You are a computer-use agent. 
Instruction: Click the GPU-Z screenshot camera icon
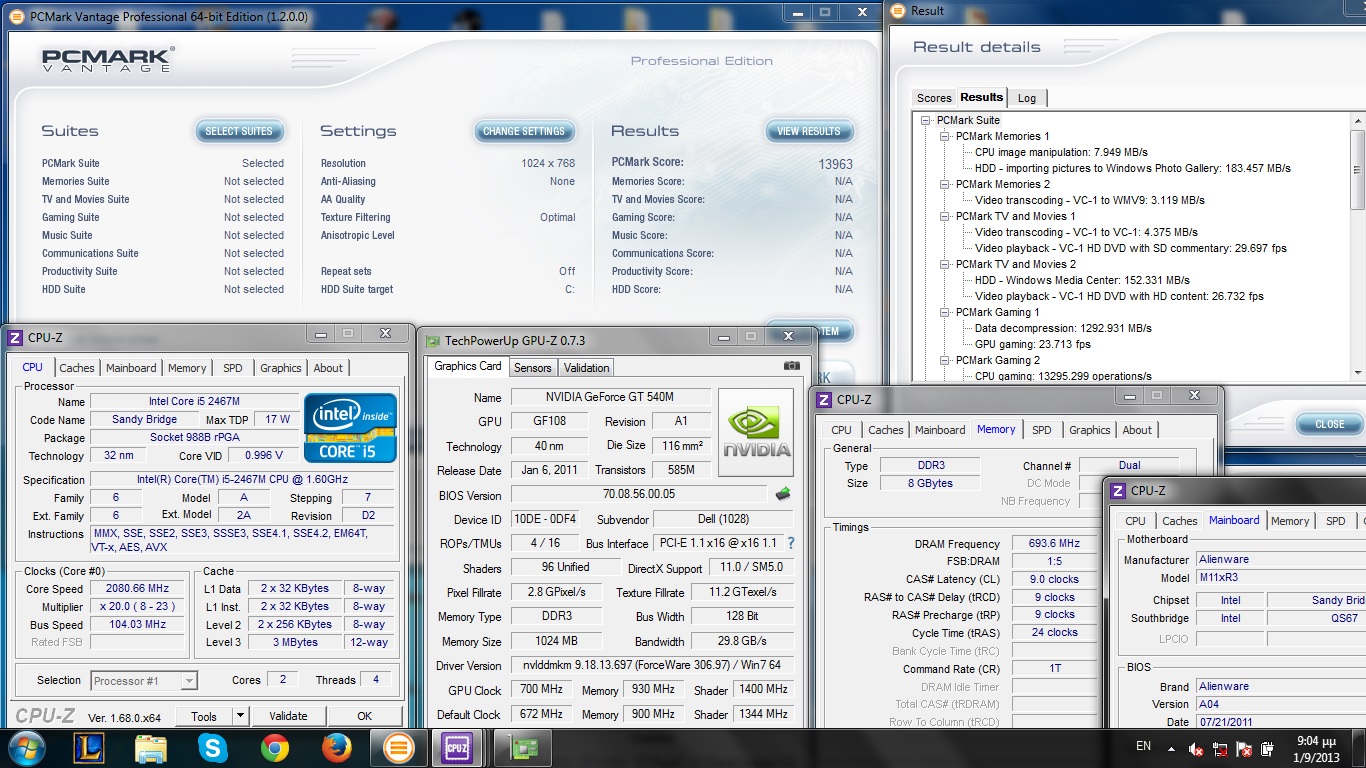click(x=792, y=366)
